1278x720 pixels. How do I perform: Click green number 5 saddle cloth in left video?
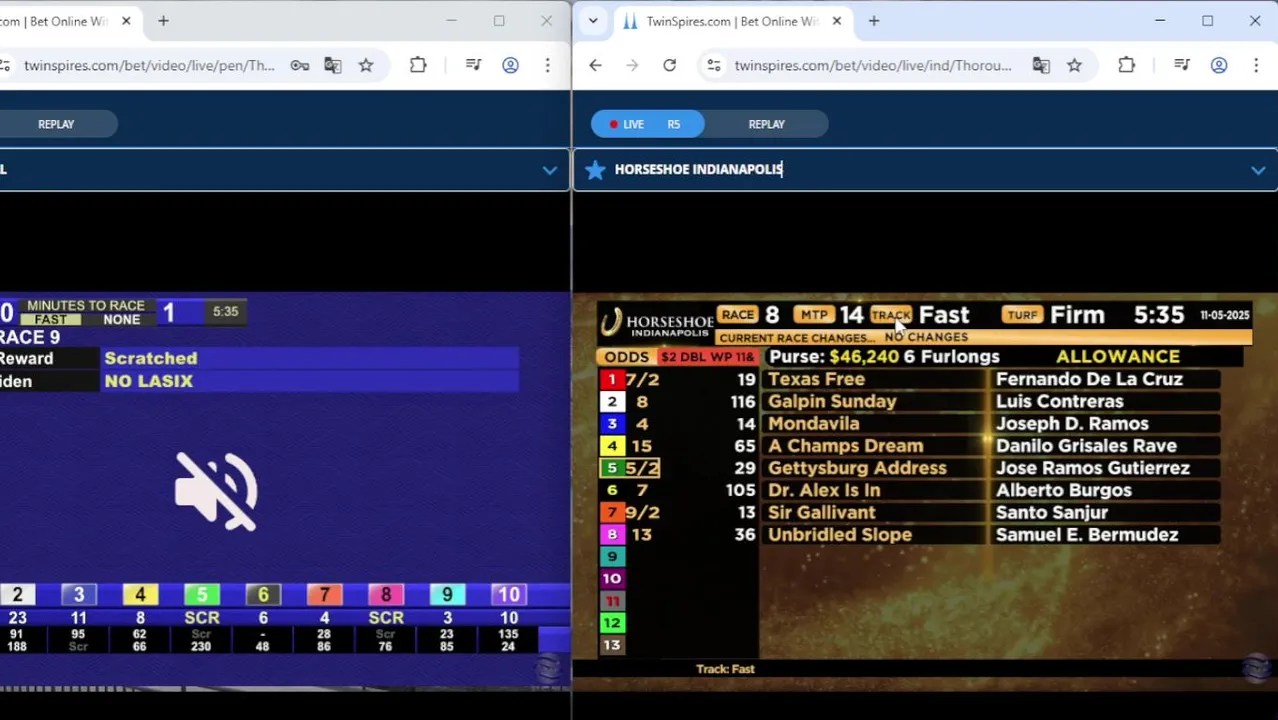[x=202, y=595]
